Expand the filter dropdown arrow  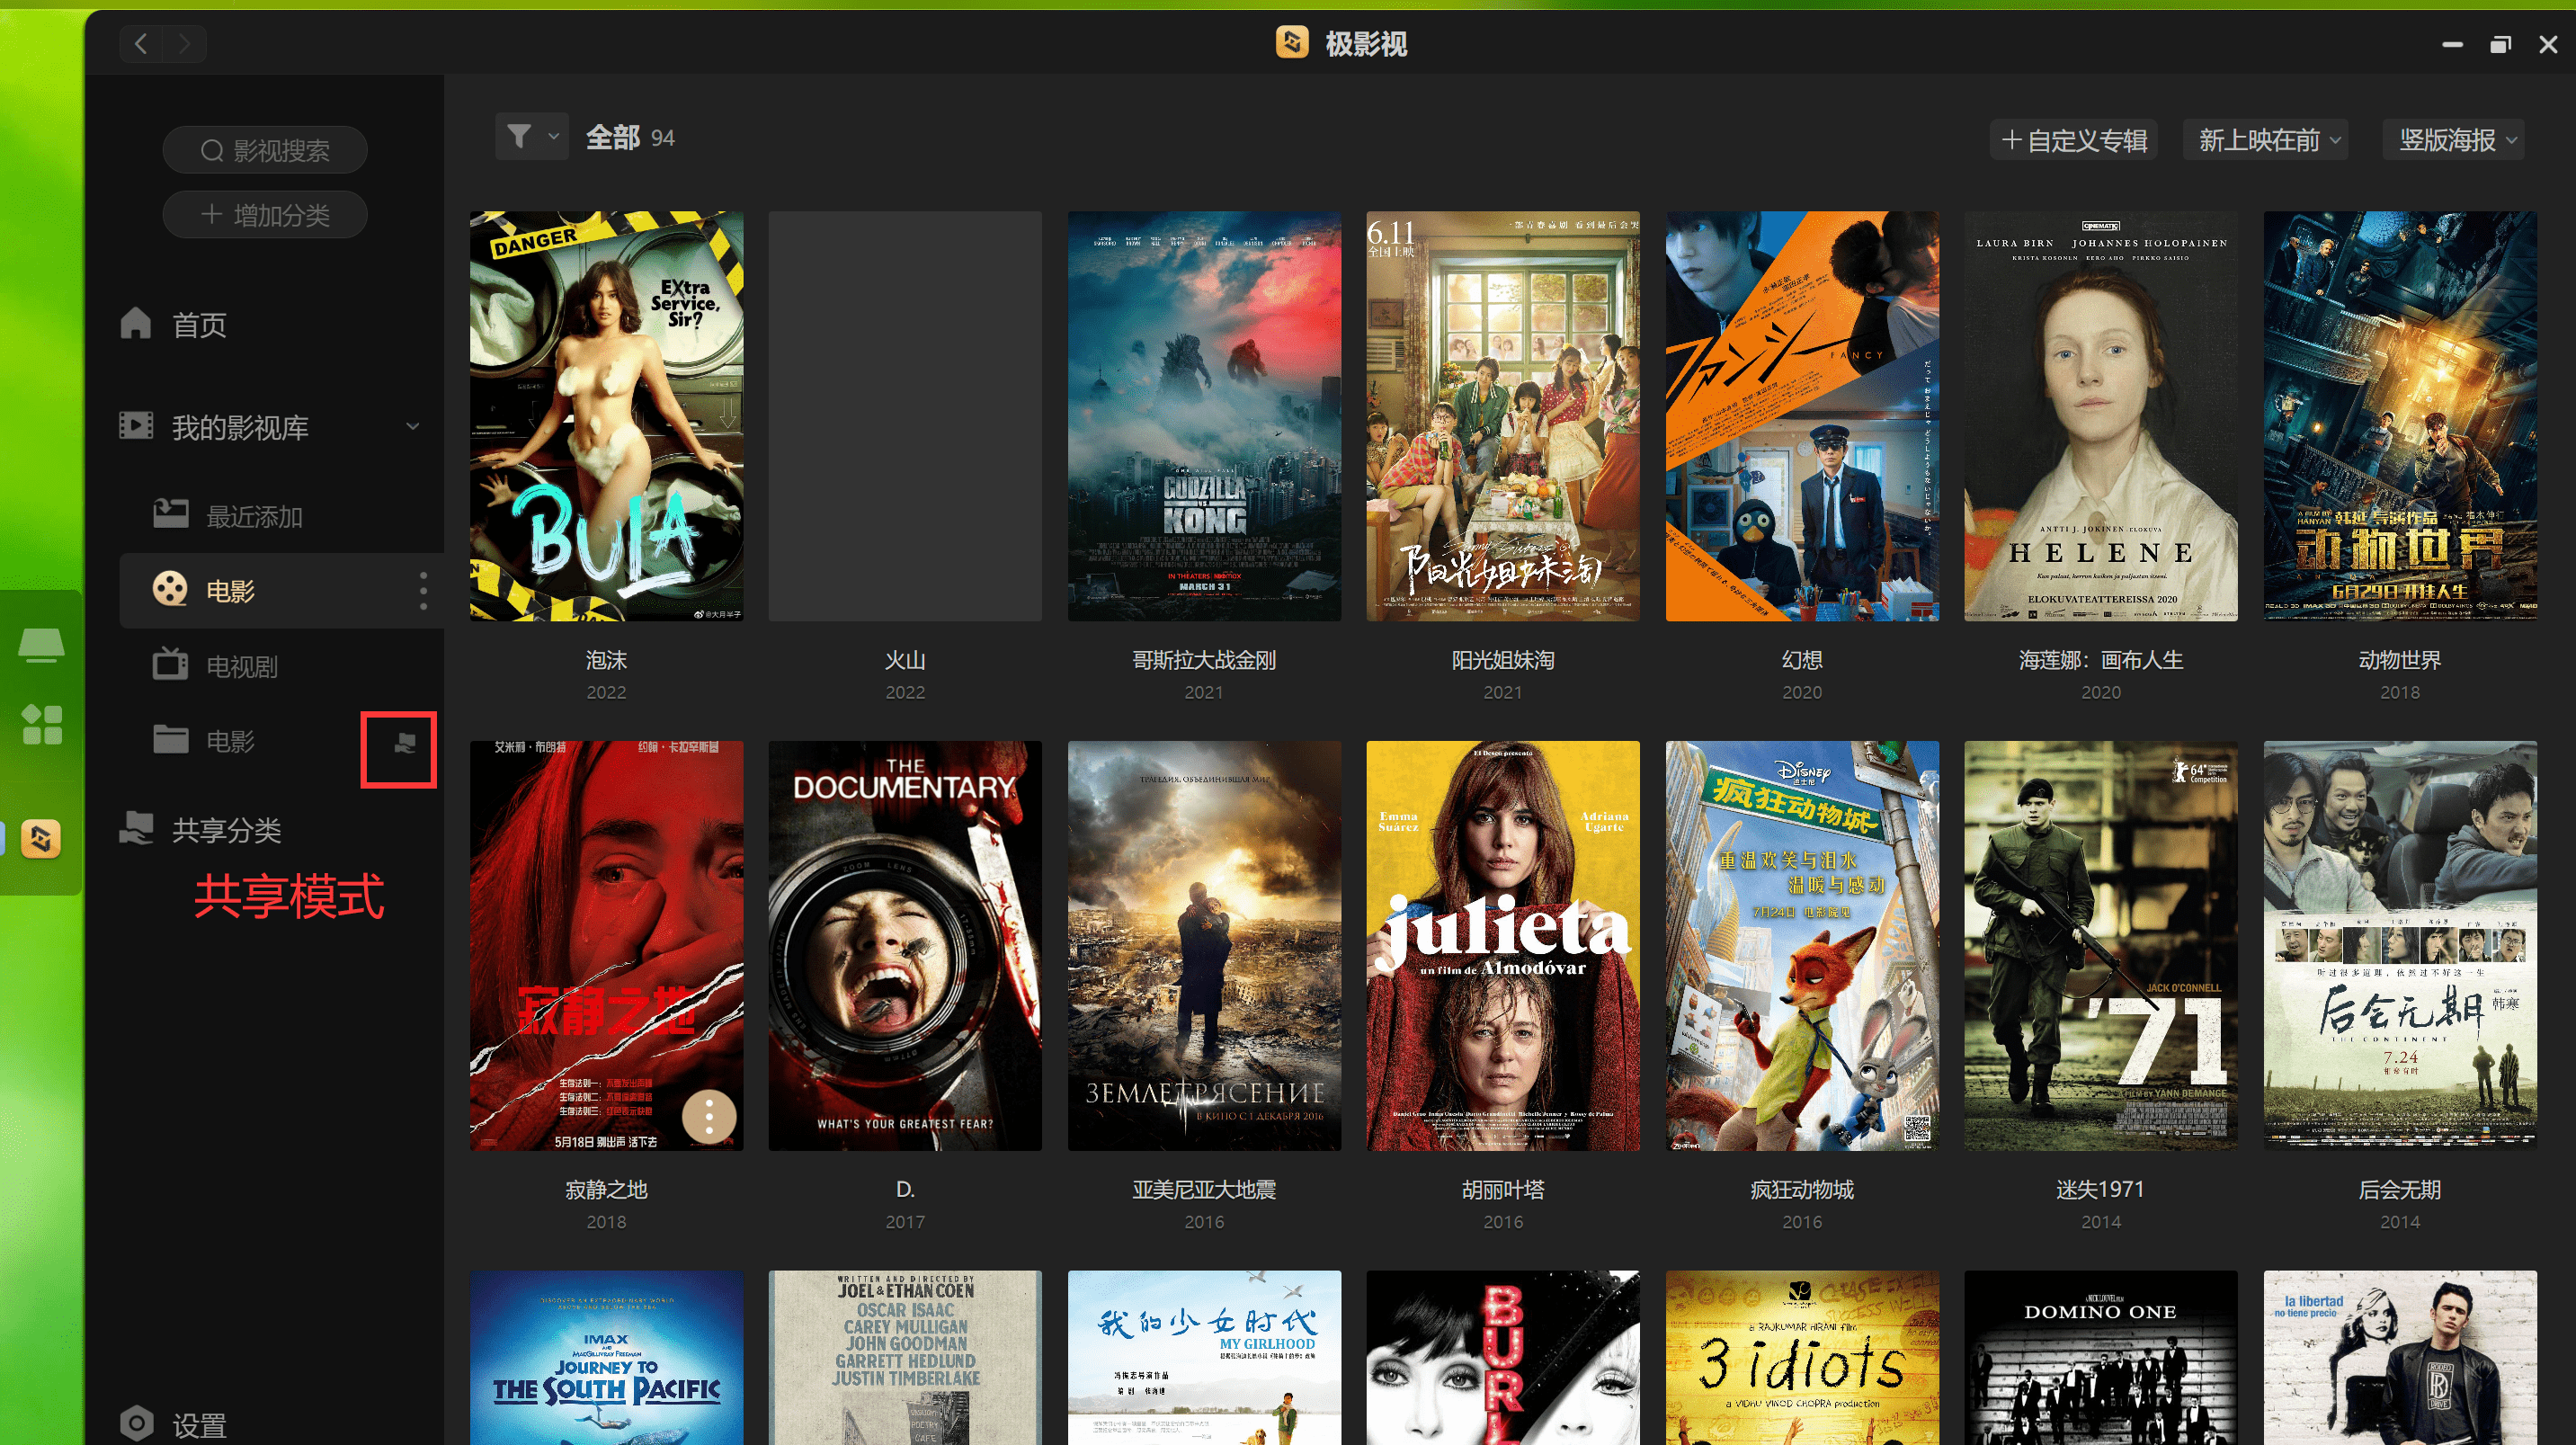(553, 137)
